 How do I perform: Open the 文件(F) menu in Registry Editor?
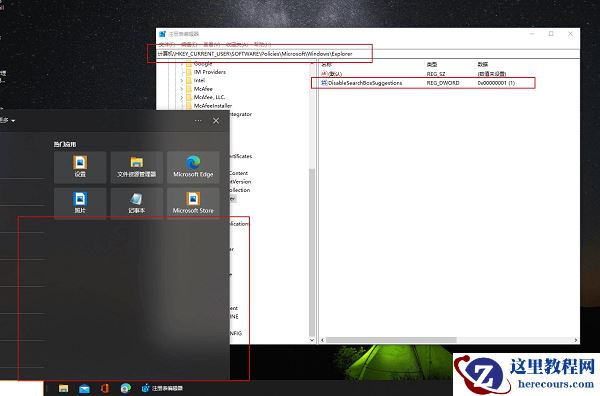(167, 44)
